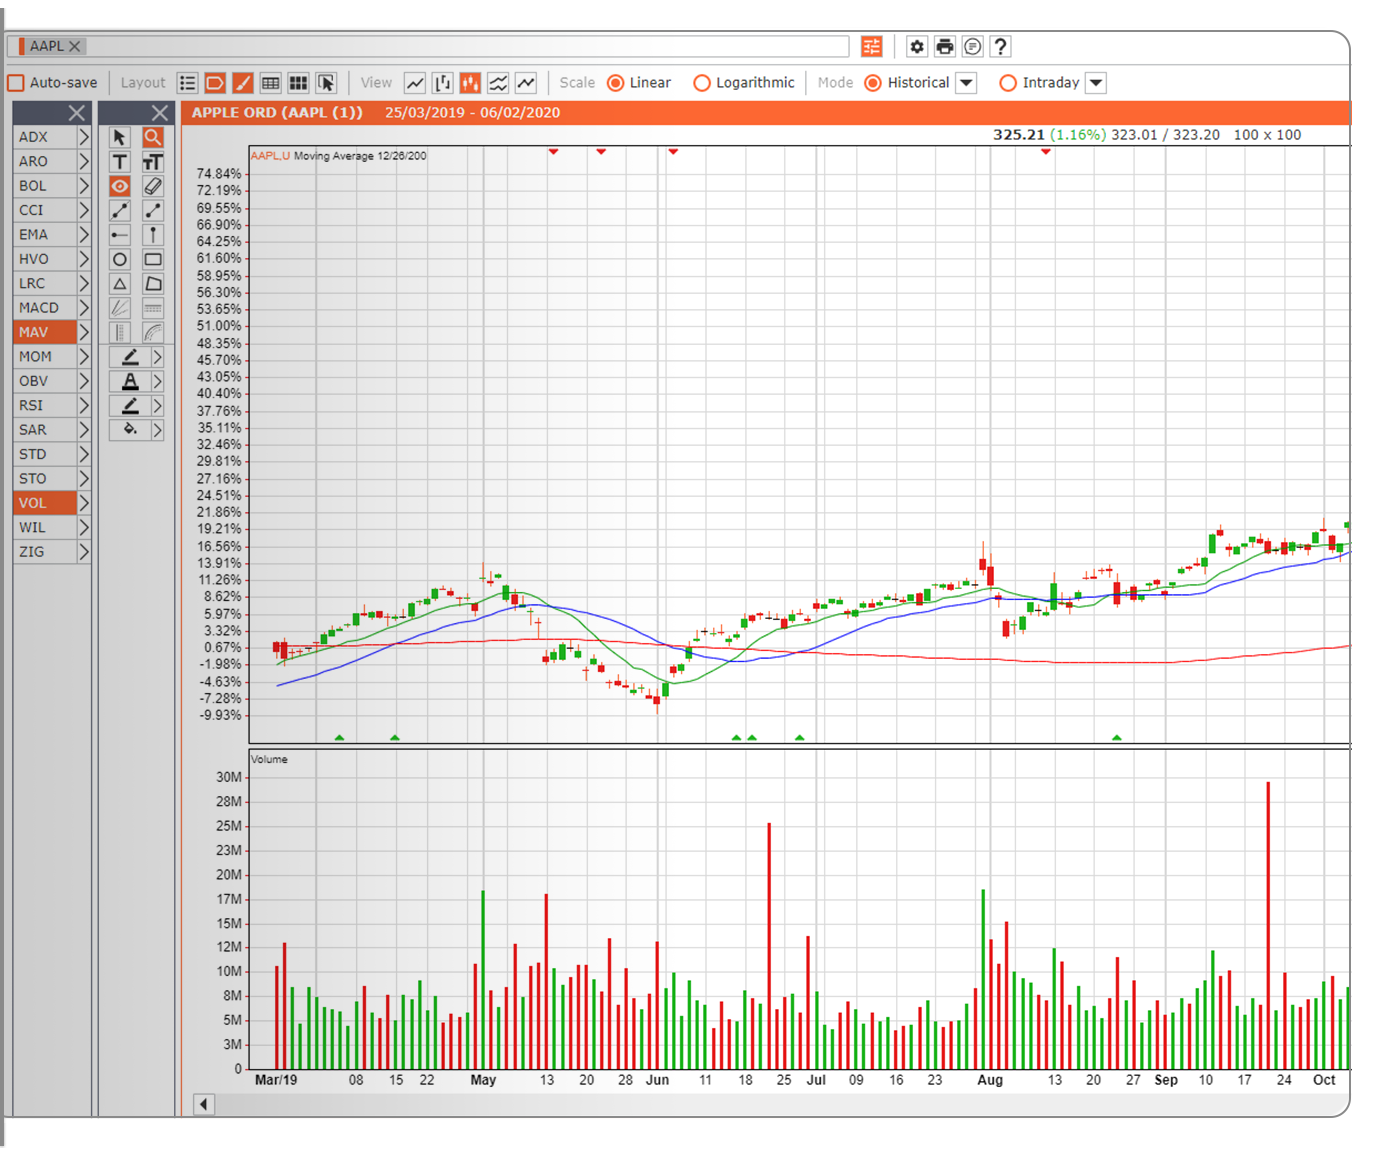Open the gear settings icon

click(917, 46)
